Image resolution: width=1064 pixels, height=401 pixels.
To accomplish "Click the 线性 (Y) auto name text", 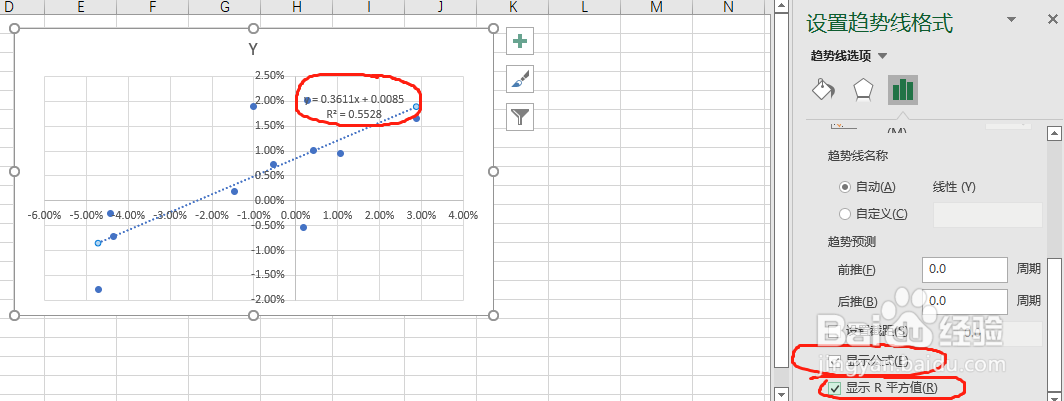I will tap(955, 187).
